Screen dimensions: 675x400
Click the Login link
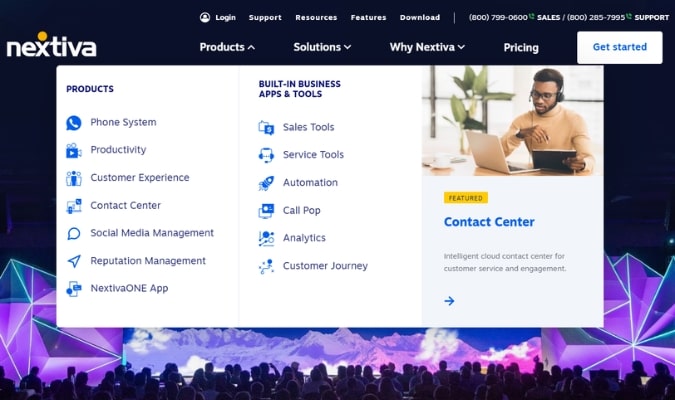point(226,17)
